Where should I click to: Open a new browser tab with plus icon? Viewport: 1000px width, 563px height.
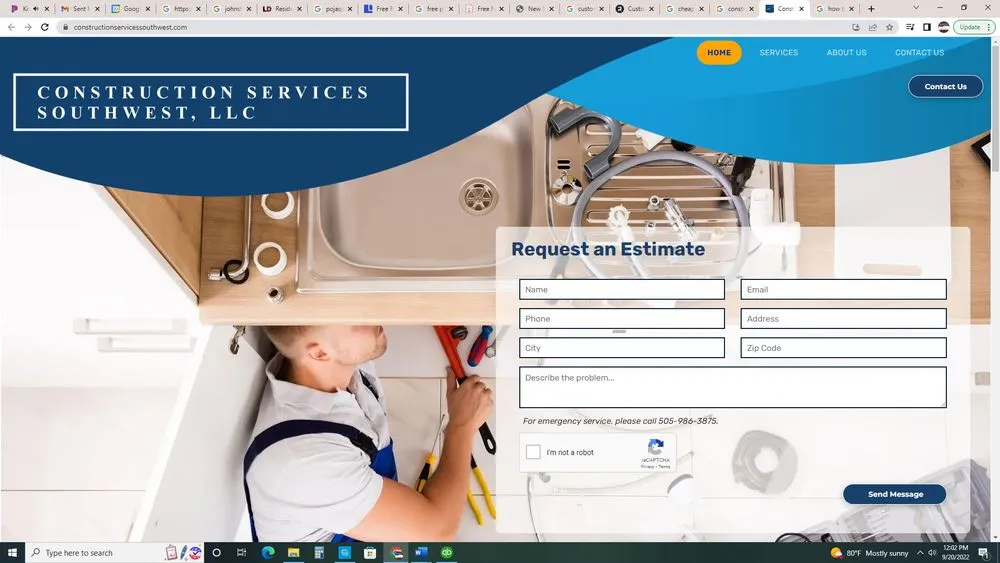(x=871, y=9)
